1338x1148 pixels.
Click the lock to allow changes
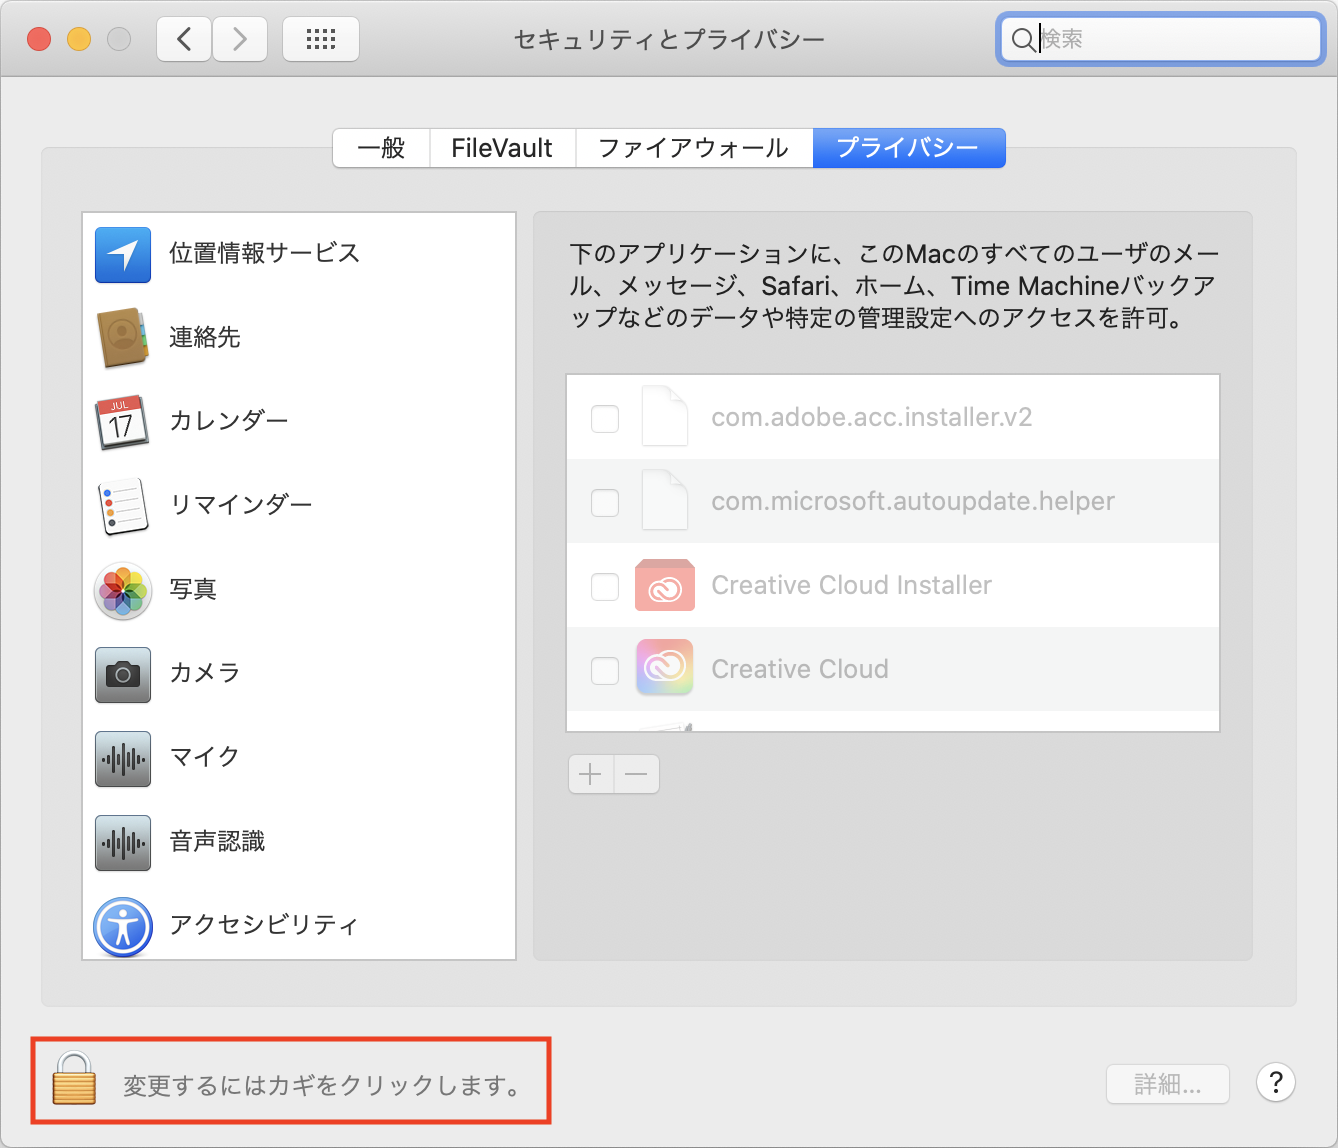pos(74,1082)
